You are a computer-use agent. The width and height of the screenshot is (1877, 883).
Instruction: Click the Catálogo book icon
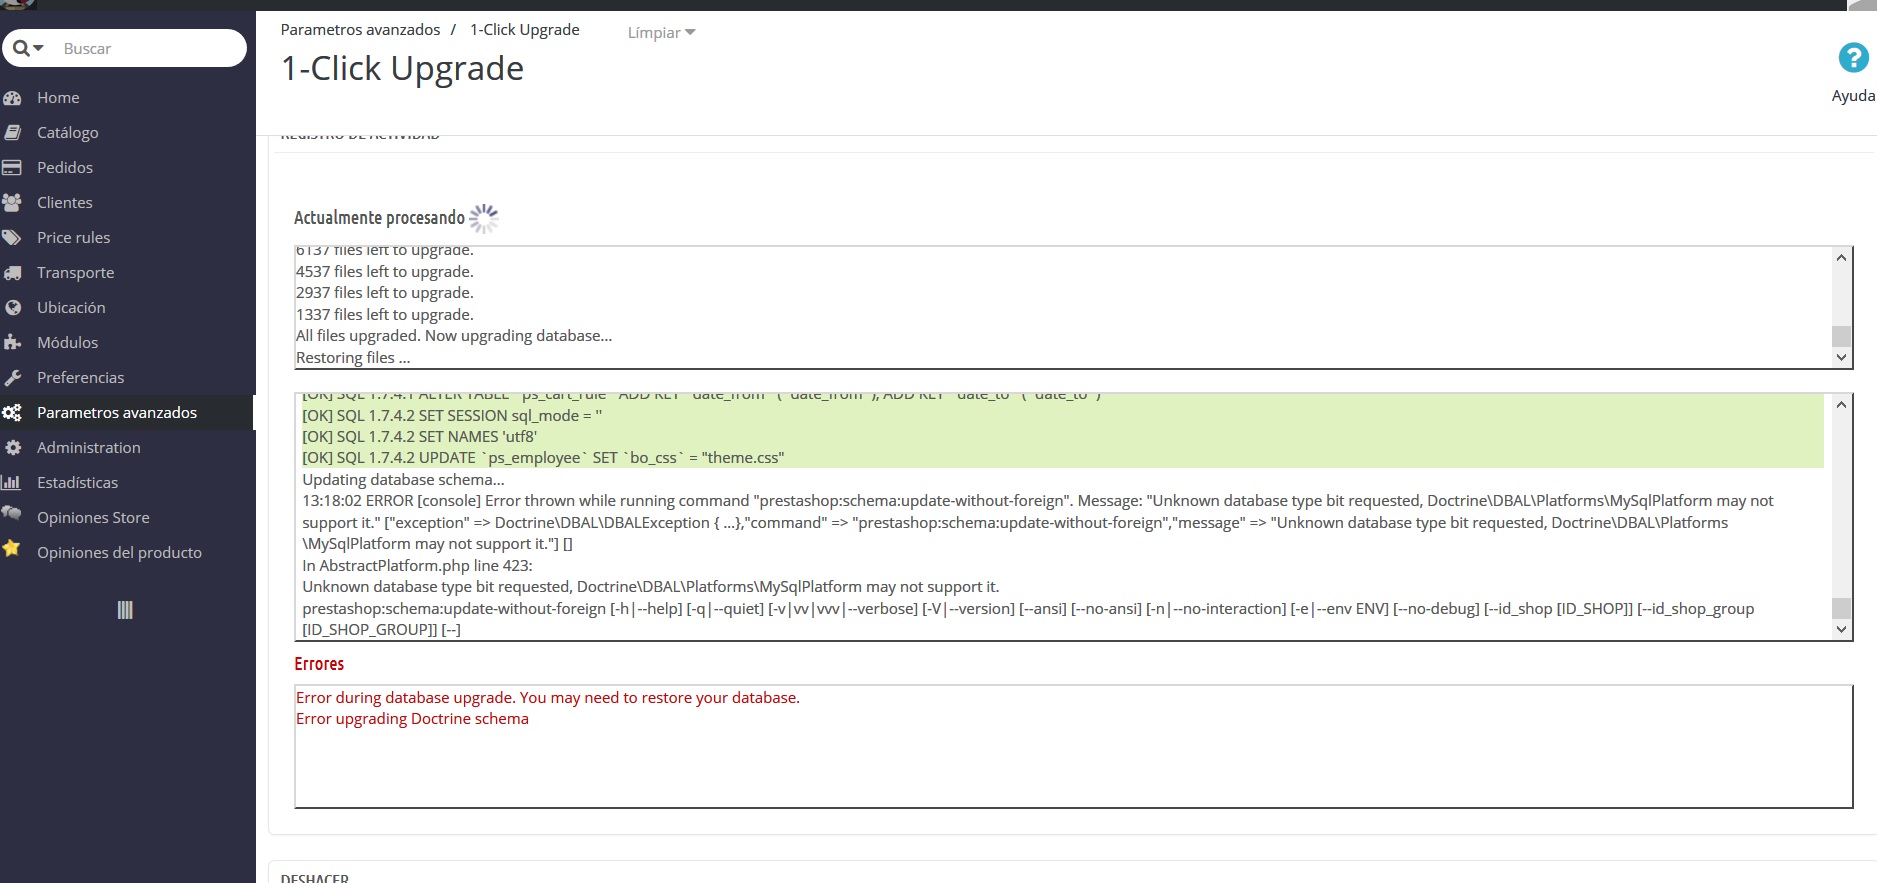click(x=12, y=132)
